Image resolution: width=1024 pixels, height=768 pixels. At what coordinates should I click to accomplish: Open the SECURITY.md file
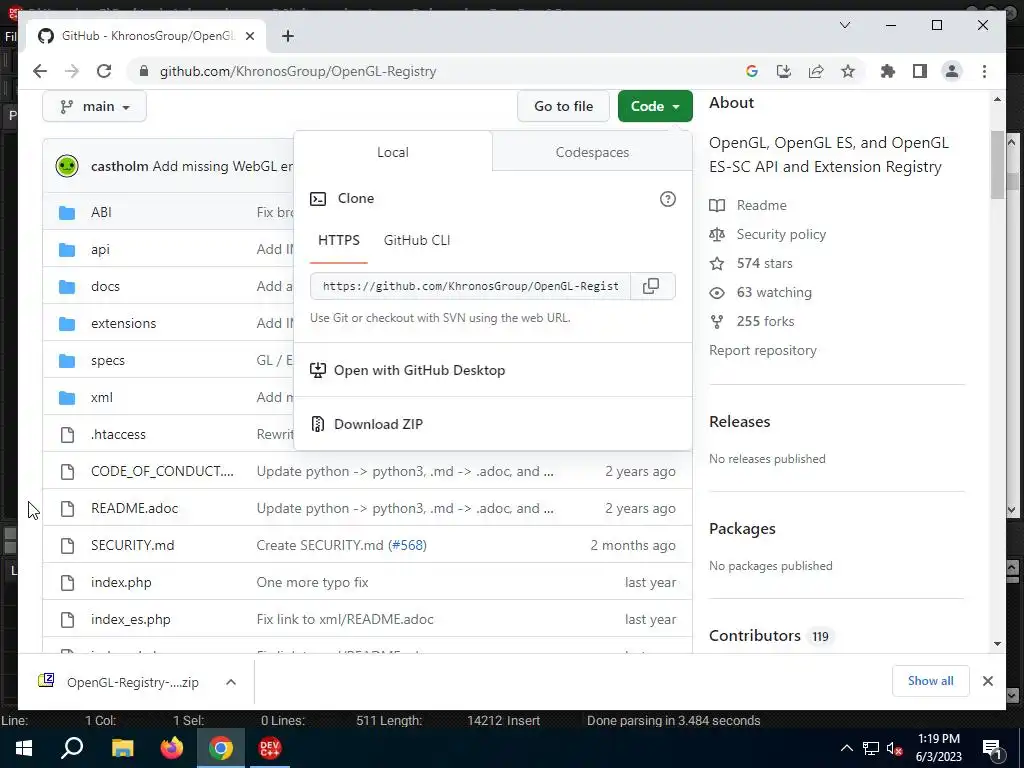coord(133,545)
